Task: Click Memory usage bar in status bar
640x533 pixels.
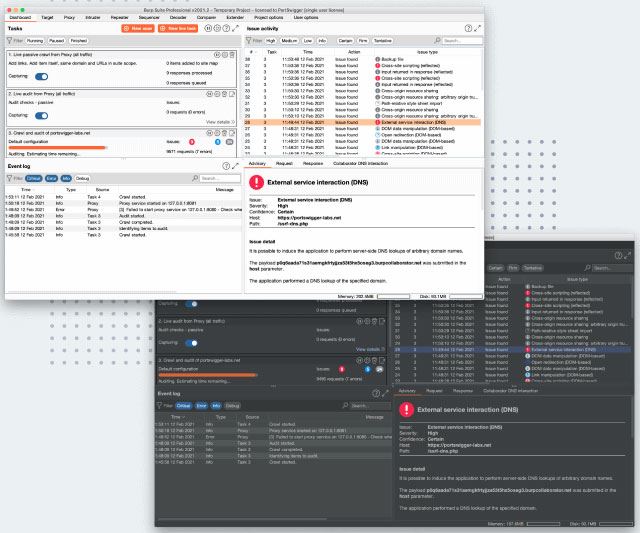Action: [393, 296]
